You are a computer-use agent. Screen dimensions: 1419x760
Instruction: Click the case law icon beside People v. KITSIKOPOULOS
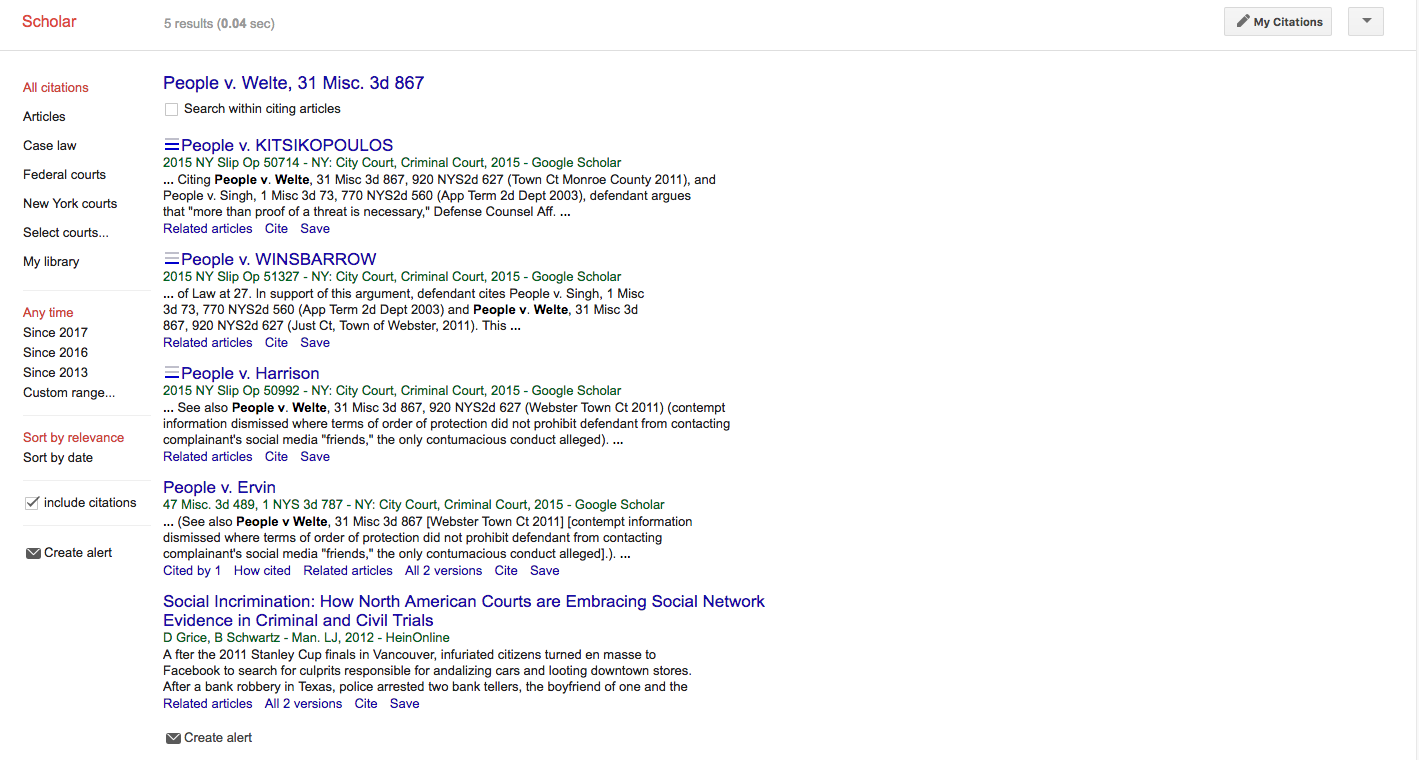click(x=170, y=144)
